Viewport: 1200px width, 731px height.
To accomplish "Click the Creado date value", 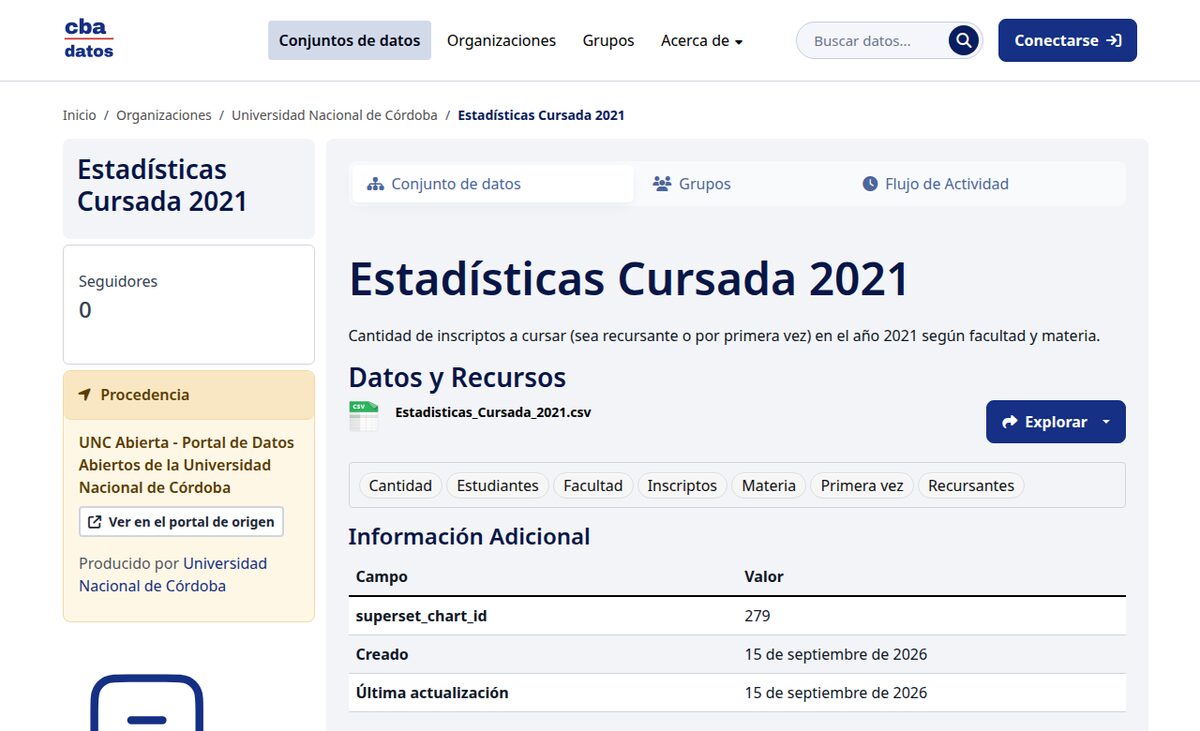I will coord(836,654).
